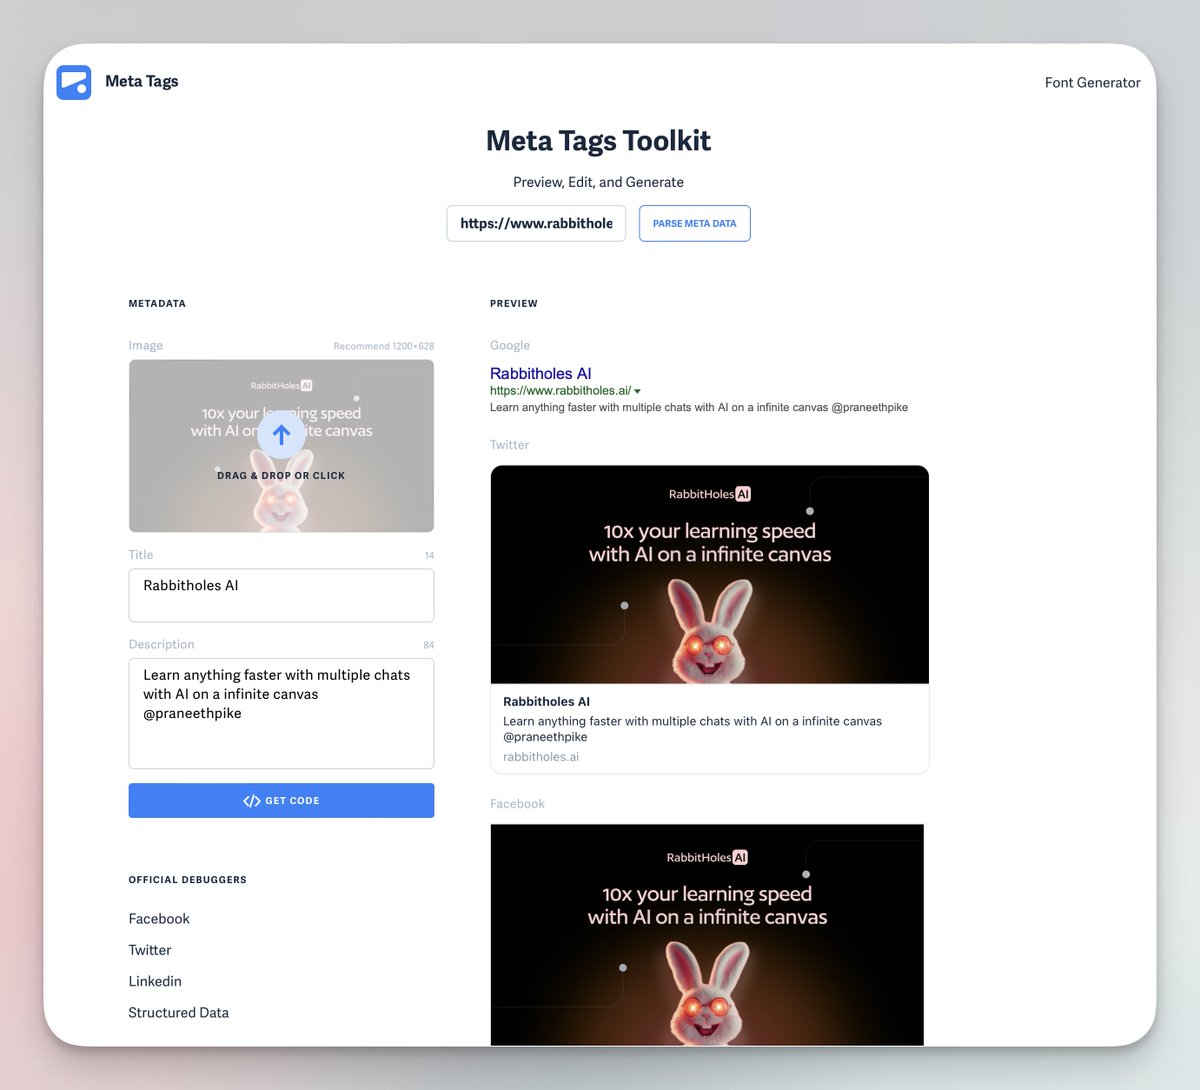Screen dimensions: 1200x1090
Task: Click the METADATA section label
Action: [157, 303]
